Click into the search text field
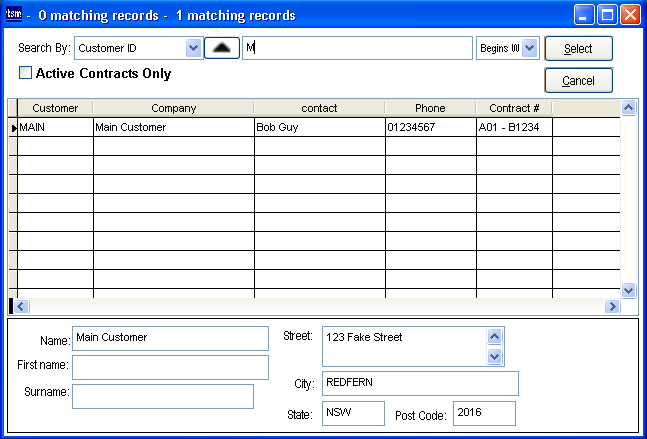 [x=357, y=48]
